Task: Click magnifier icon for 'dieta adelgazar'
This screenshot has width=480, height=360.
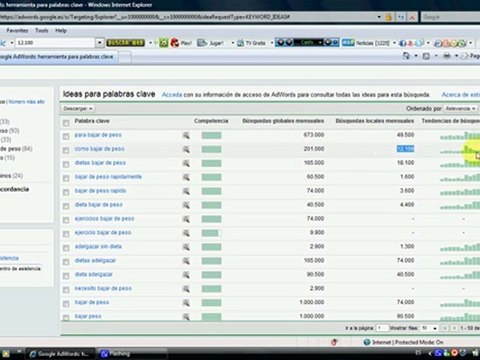Action: click(186, 275)
